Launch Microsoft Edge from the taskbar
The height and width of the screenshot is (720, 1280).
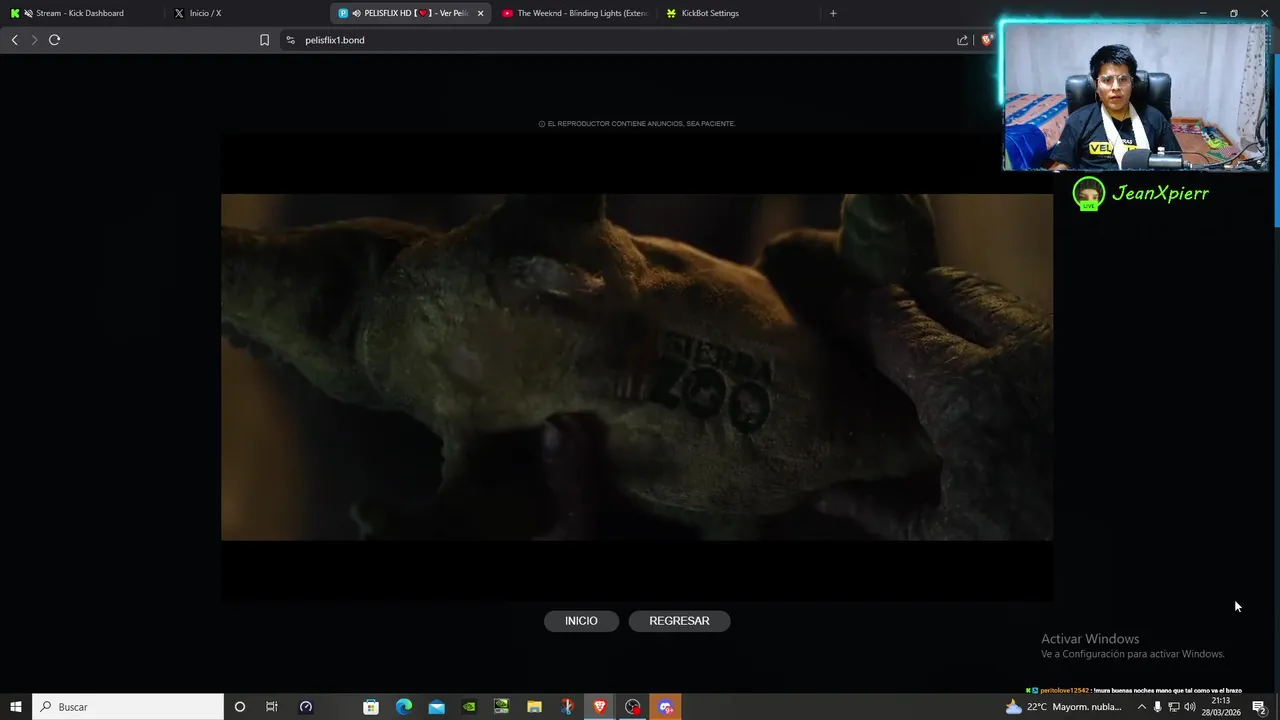pos(404,707)
